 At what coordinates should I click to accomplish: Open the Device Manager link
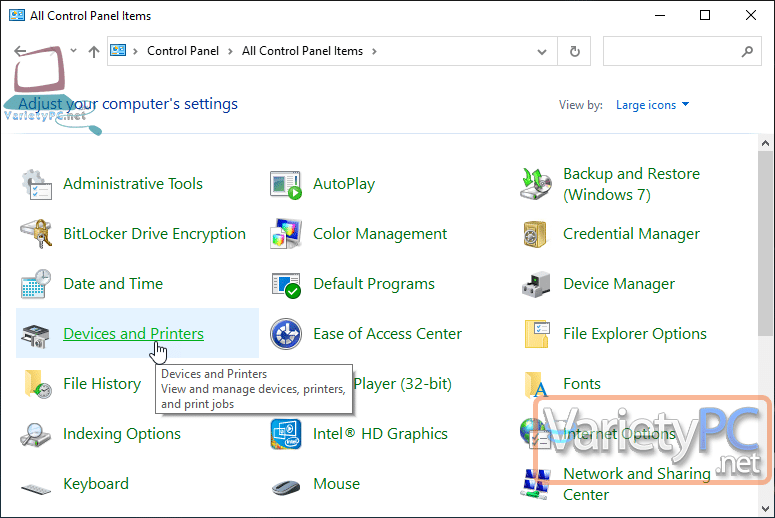point(619,284)
